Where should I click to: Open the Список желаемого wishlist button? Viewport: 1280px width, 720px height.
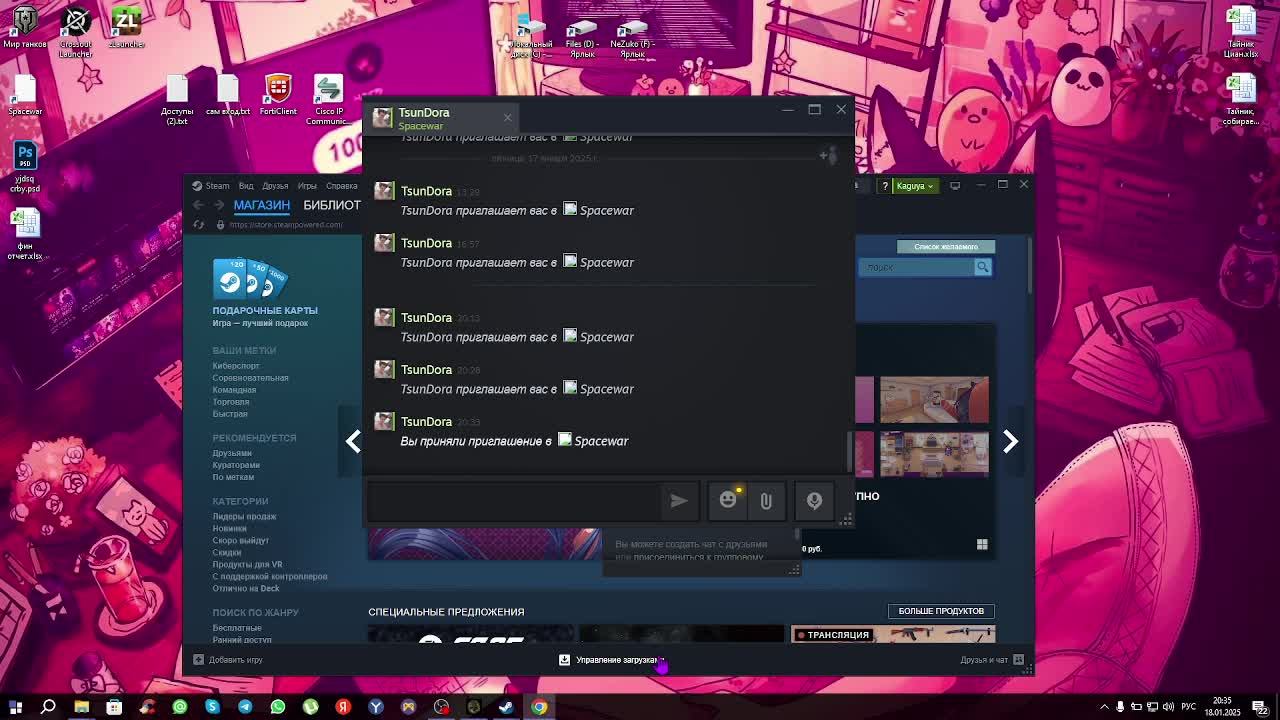click(946, 246)
